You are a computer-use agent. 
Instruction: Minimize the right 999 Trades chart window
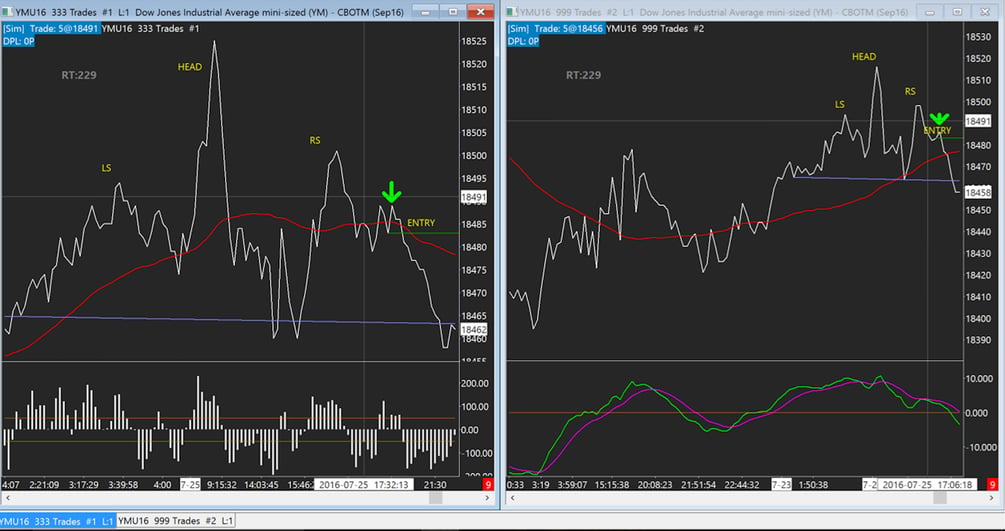point(929,12)
